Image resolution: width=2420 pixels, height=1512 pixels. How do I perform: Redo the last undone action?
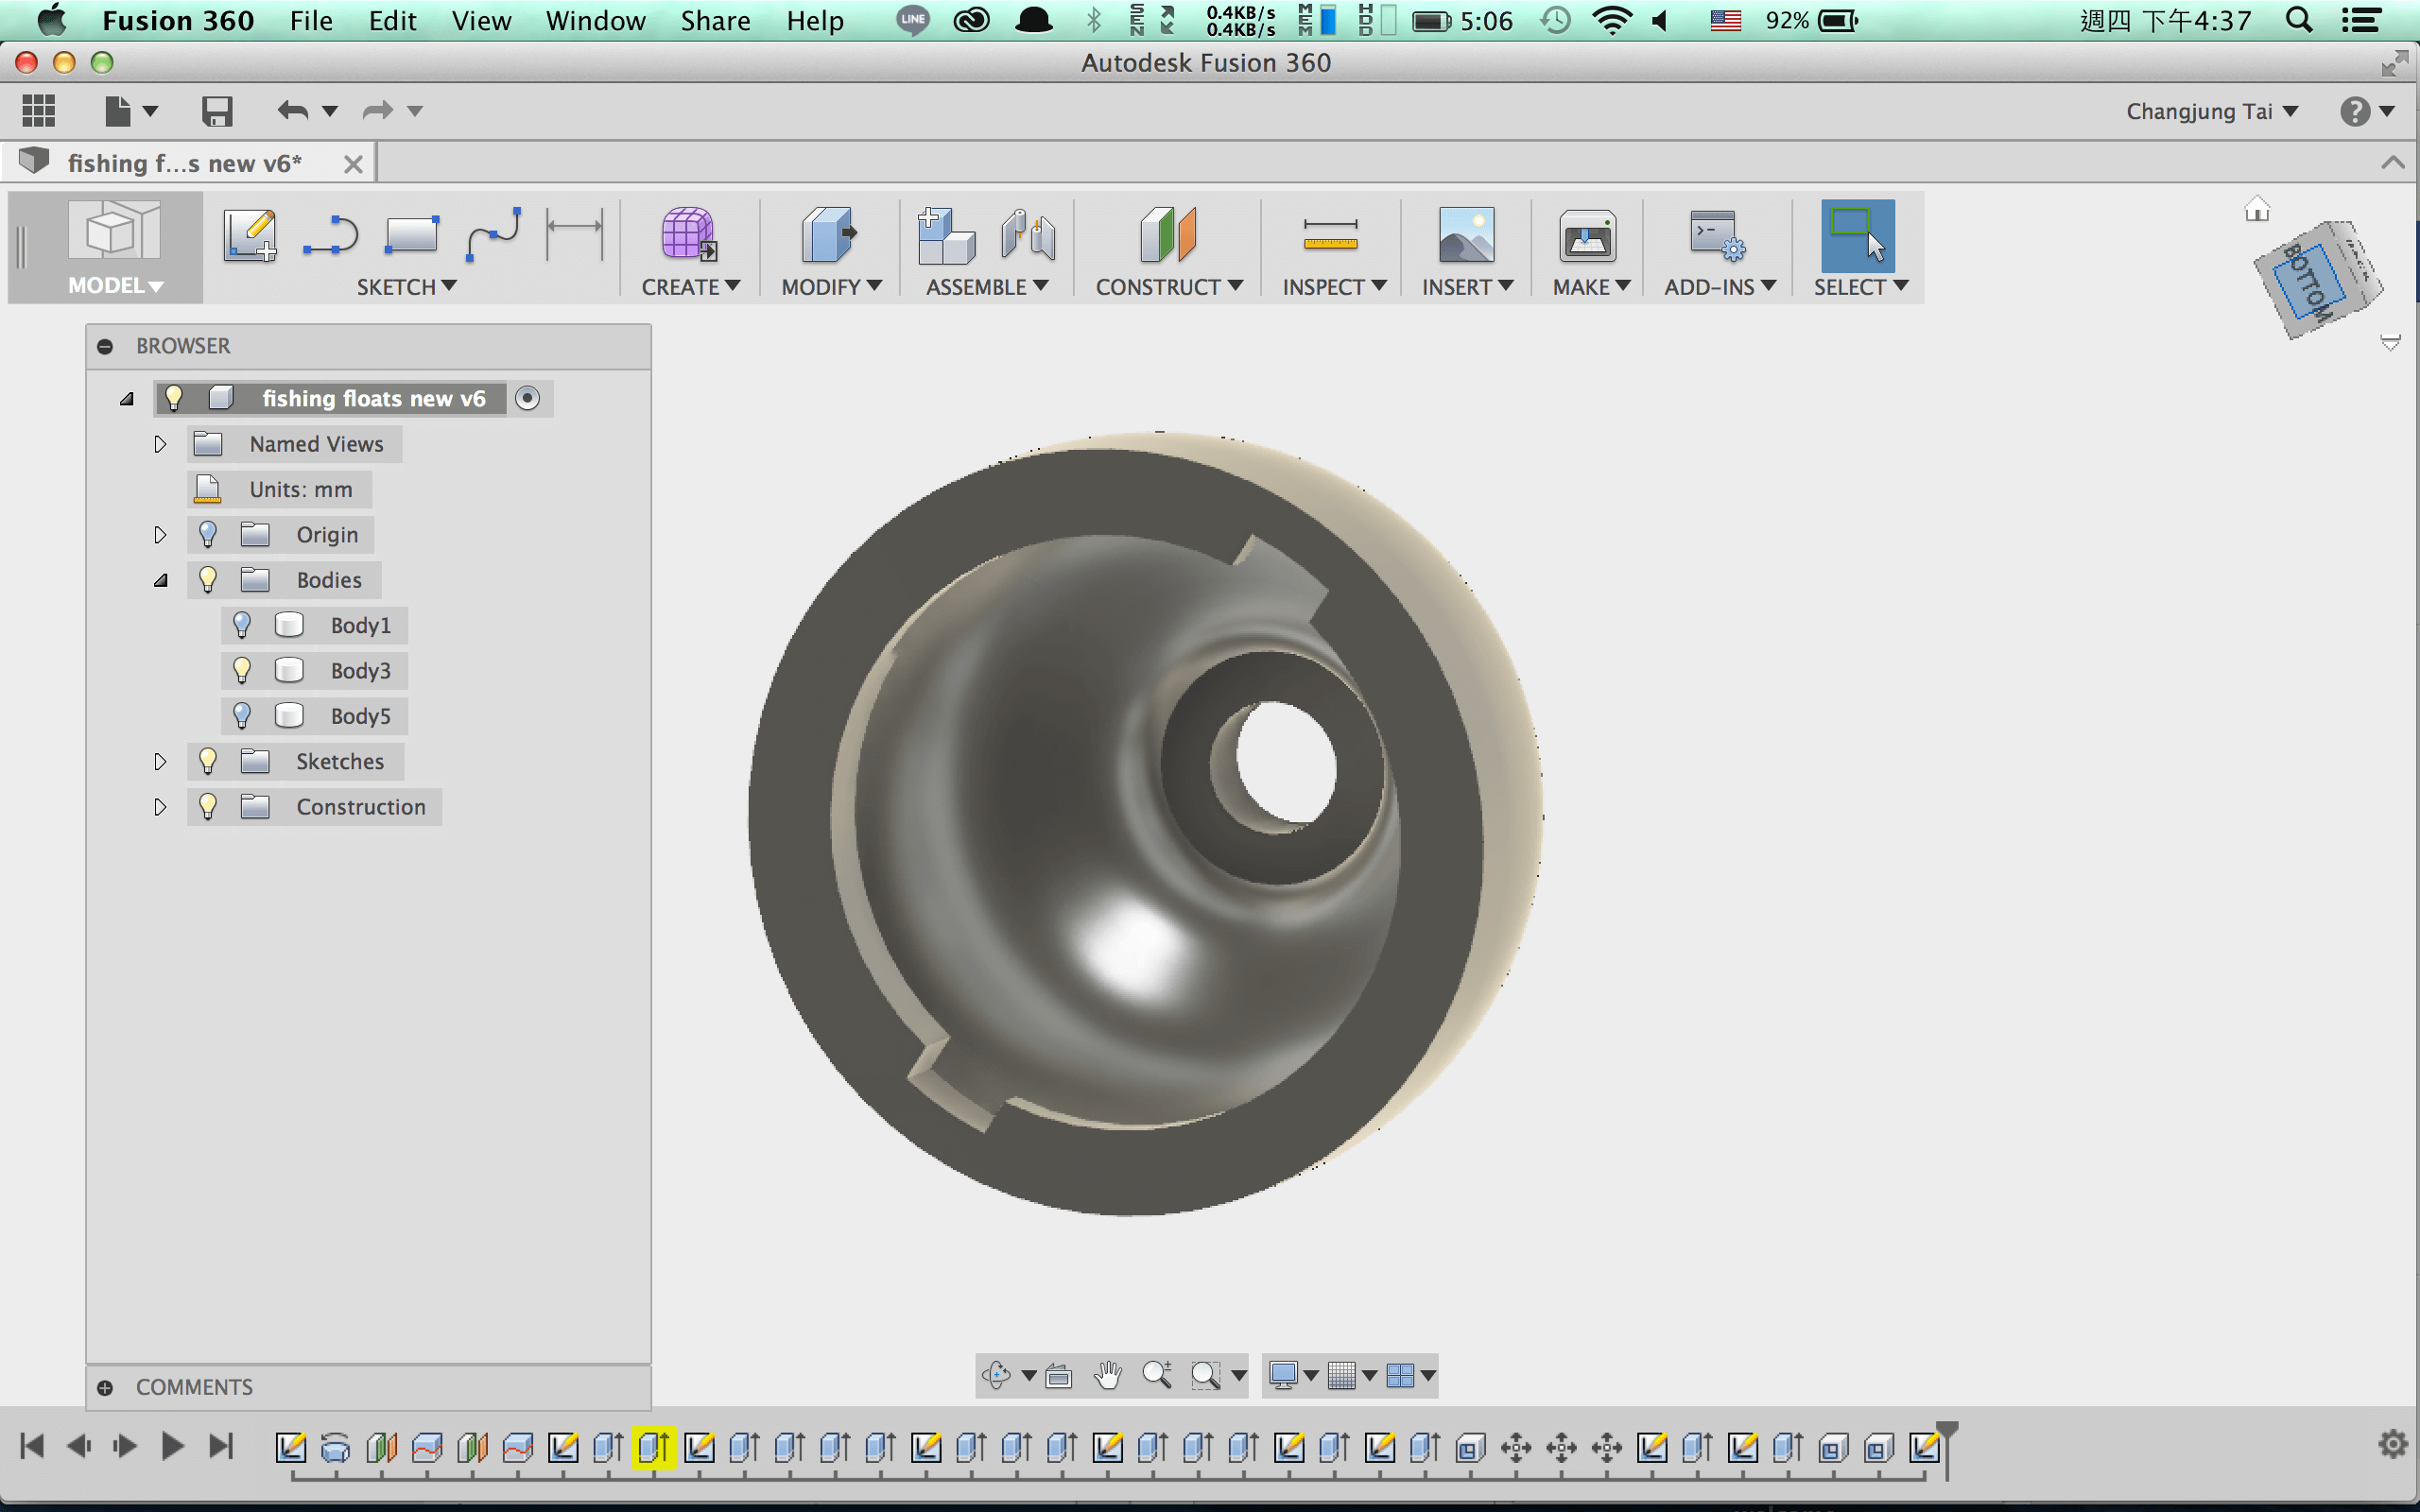click(378, 110)
